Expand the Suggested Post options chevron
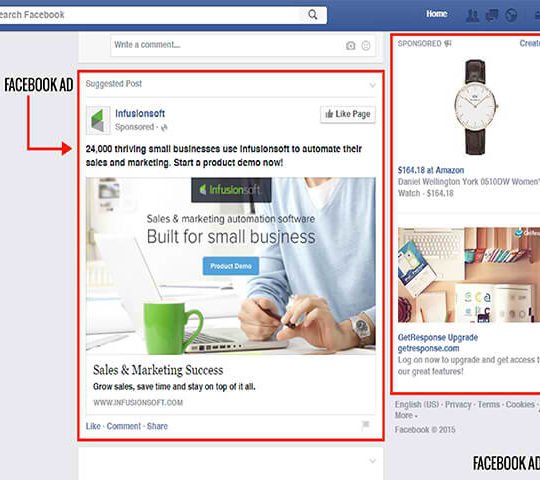Screen dimensions: 540x480 click(x=372, y=85)
